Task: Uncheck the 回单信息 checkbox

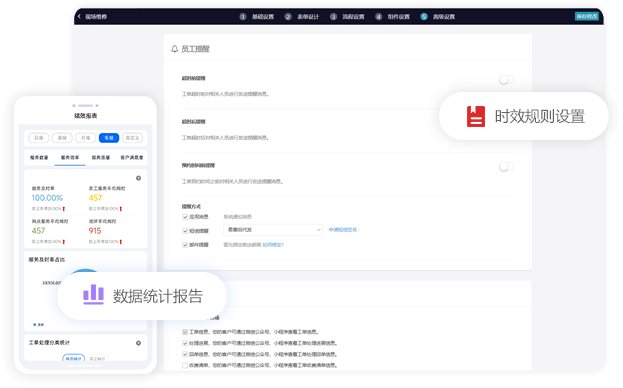Action: (185, 354)
